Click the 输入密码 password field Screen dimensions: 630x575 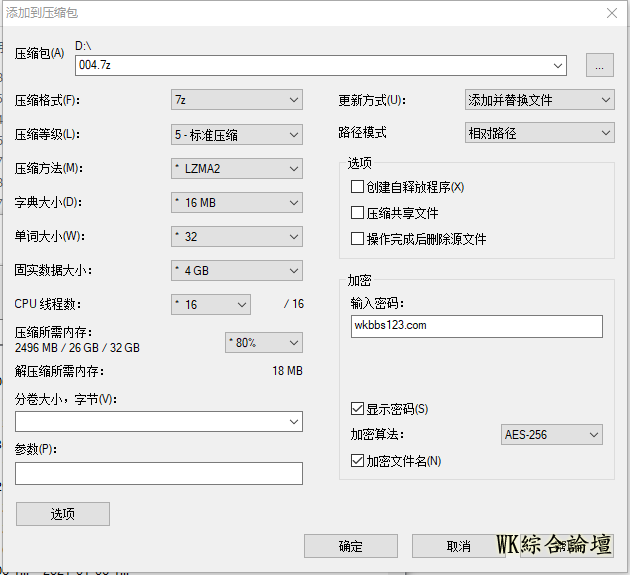[476, 326]
